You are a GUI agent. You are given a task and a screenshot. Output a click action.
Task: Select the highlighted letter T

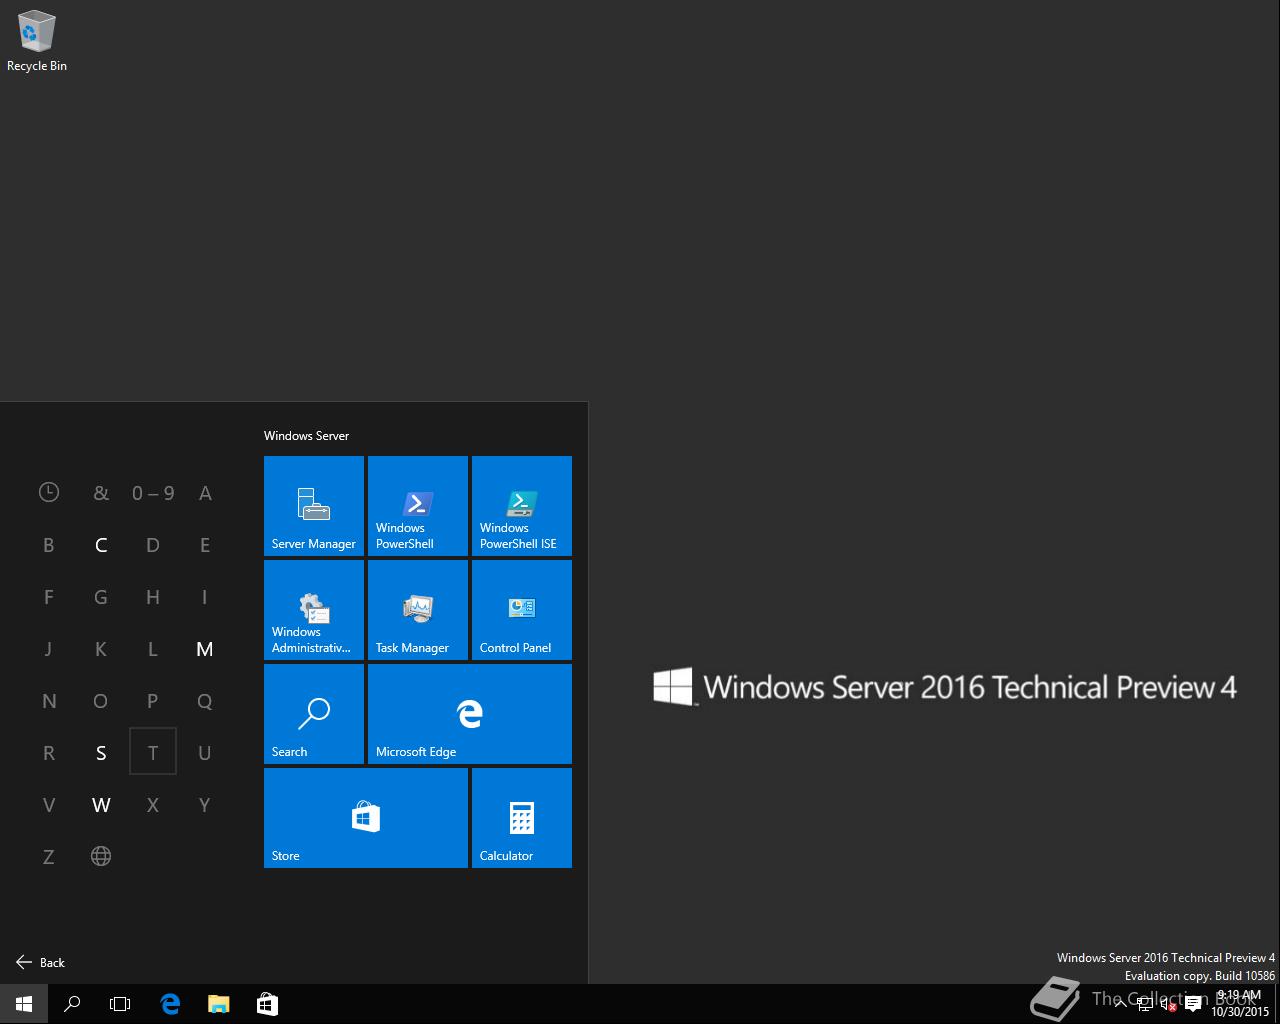(x=153, y=751)
